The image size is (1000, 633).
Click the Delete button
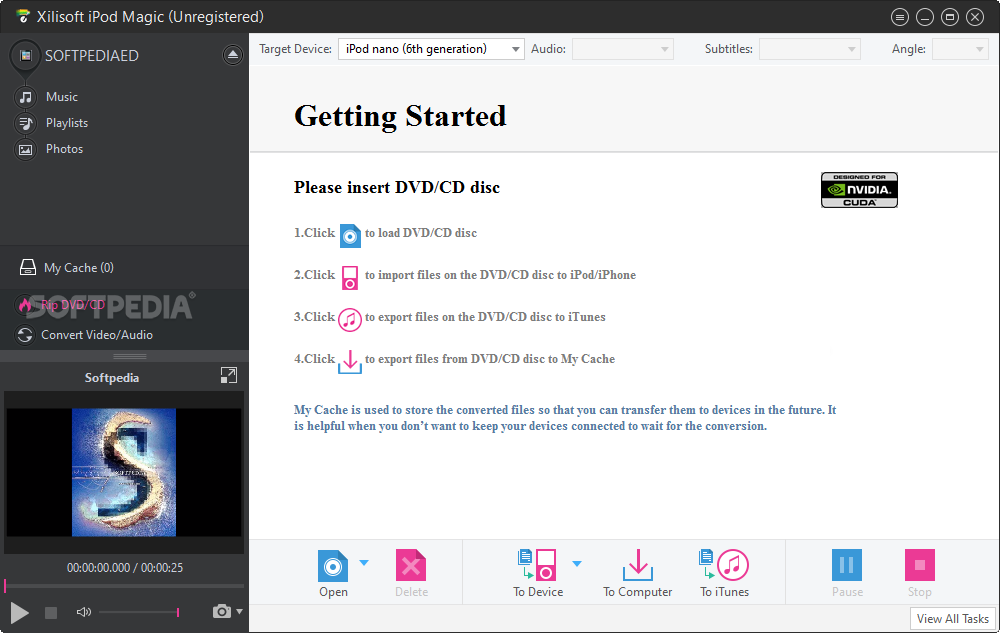tap(411, 573)
